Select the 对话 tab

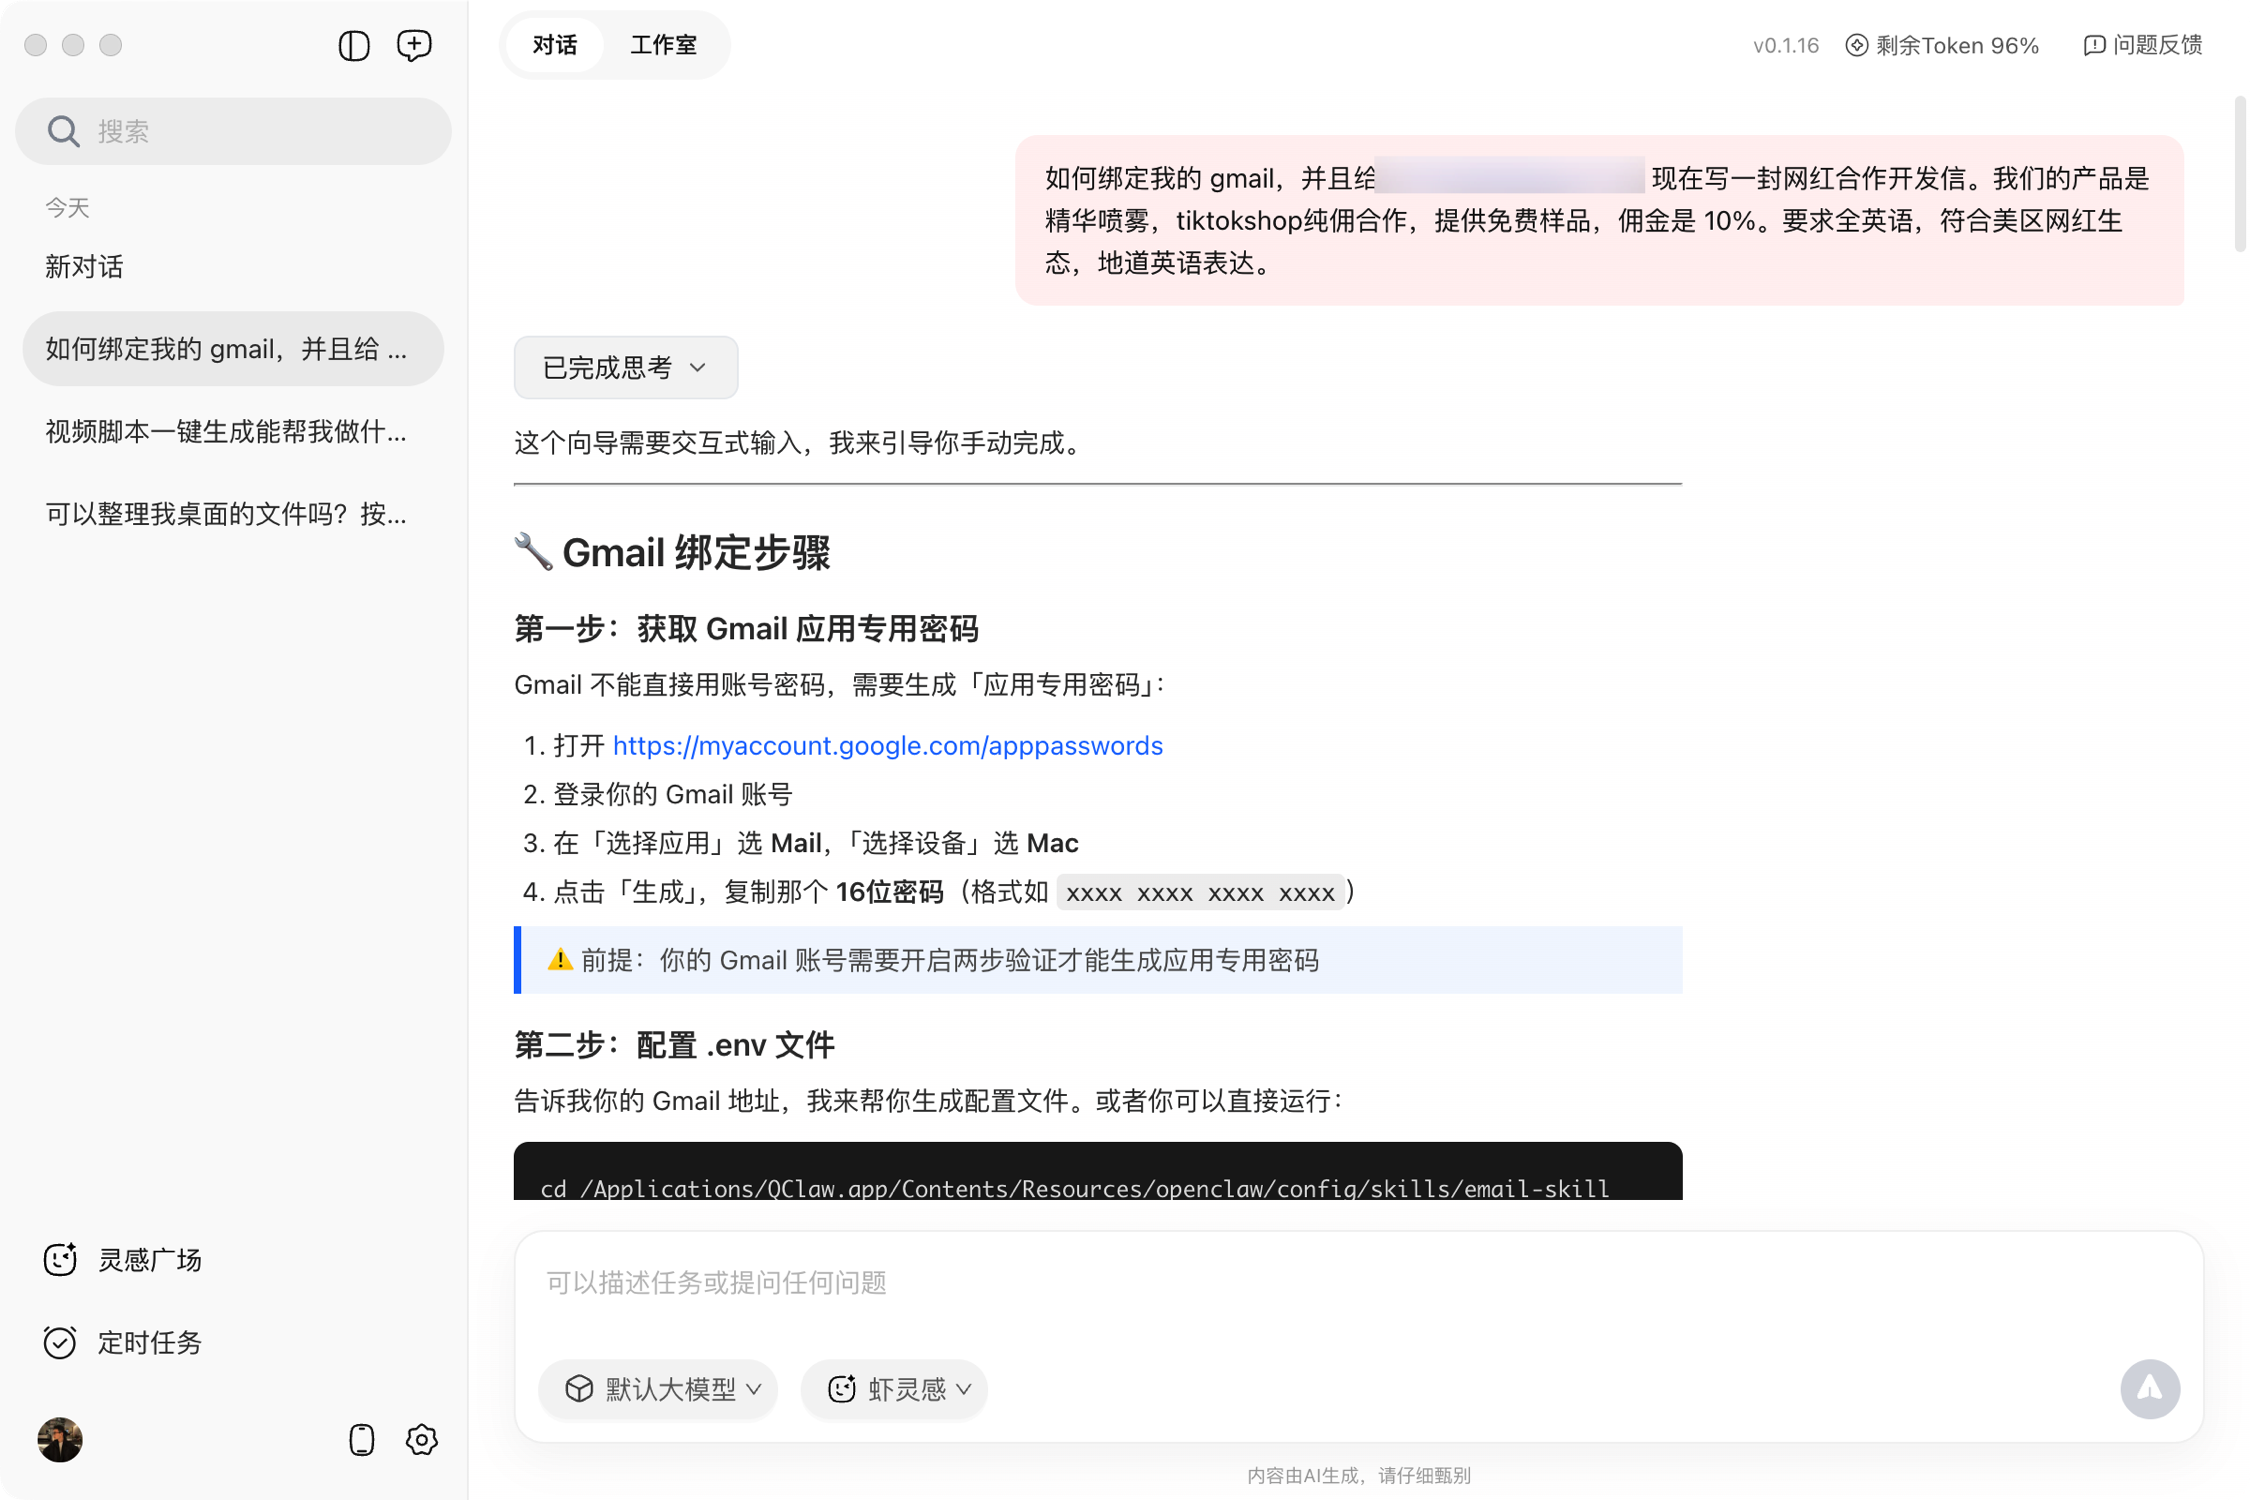point(555,45)
